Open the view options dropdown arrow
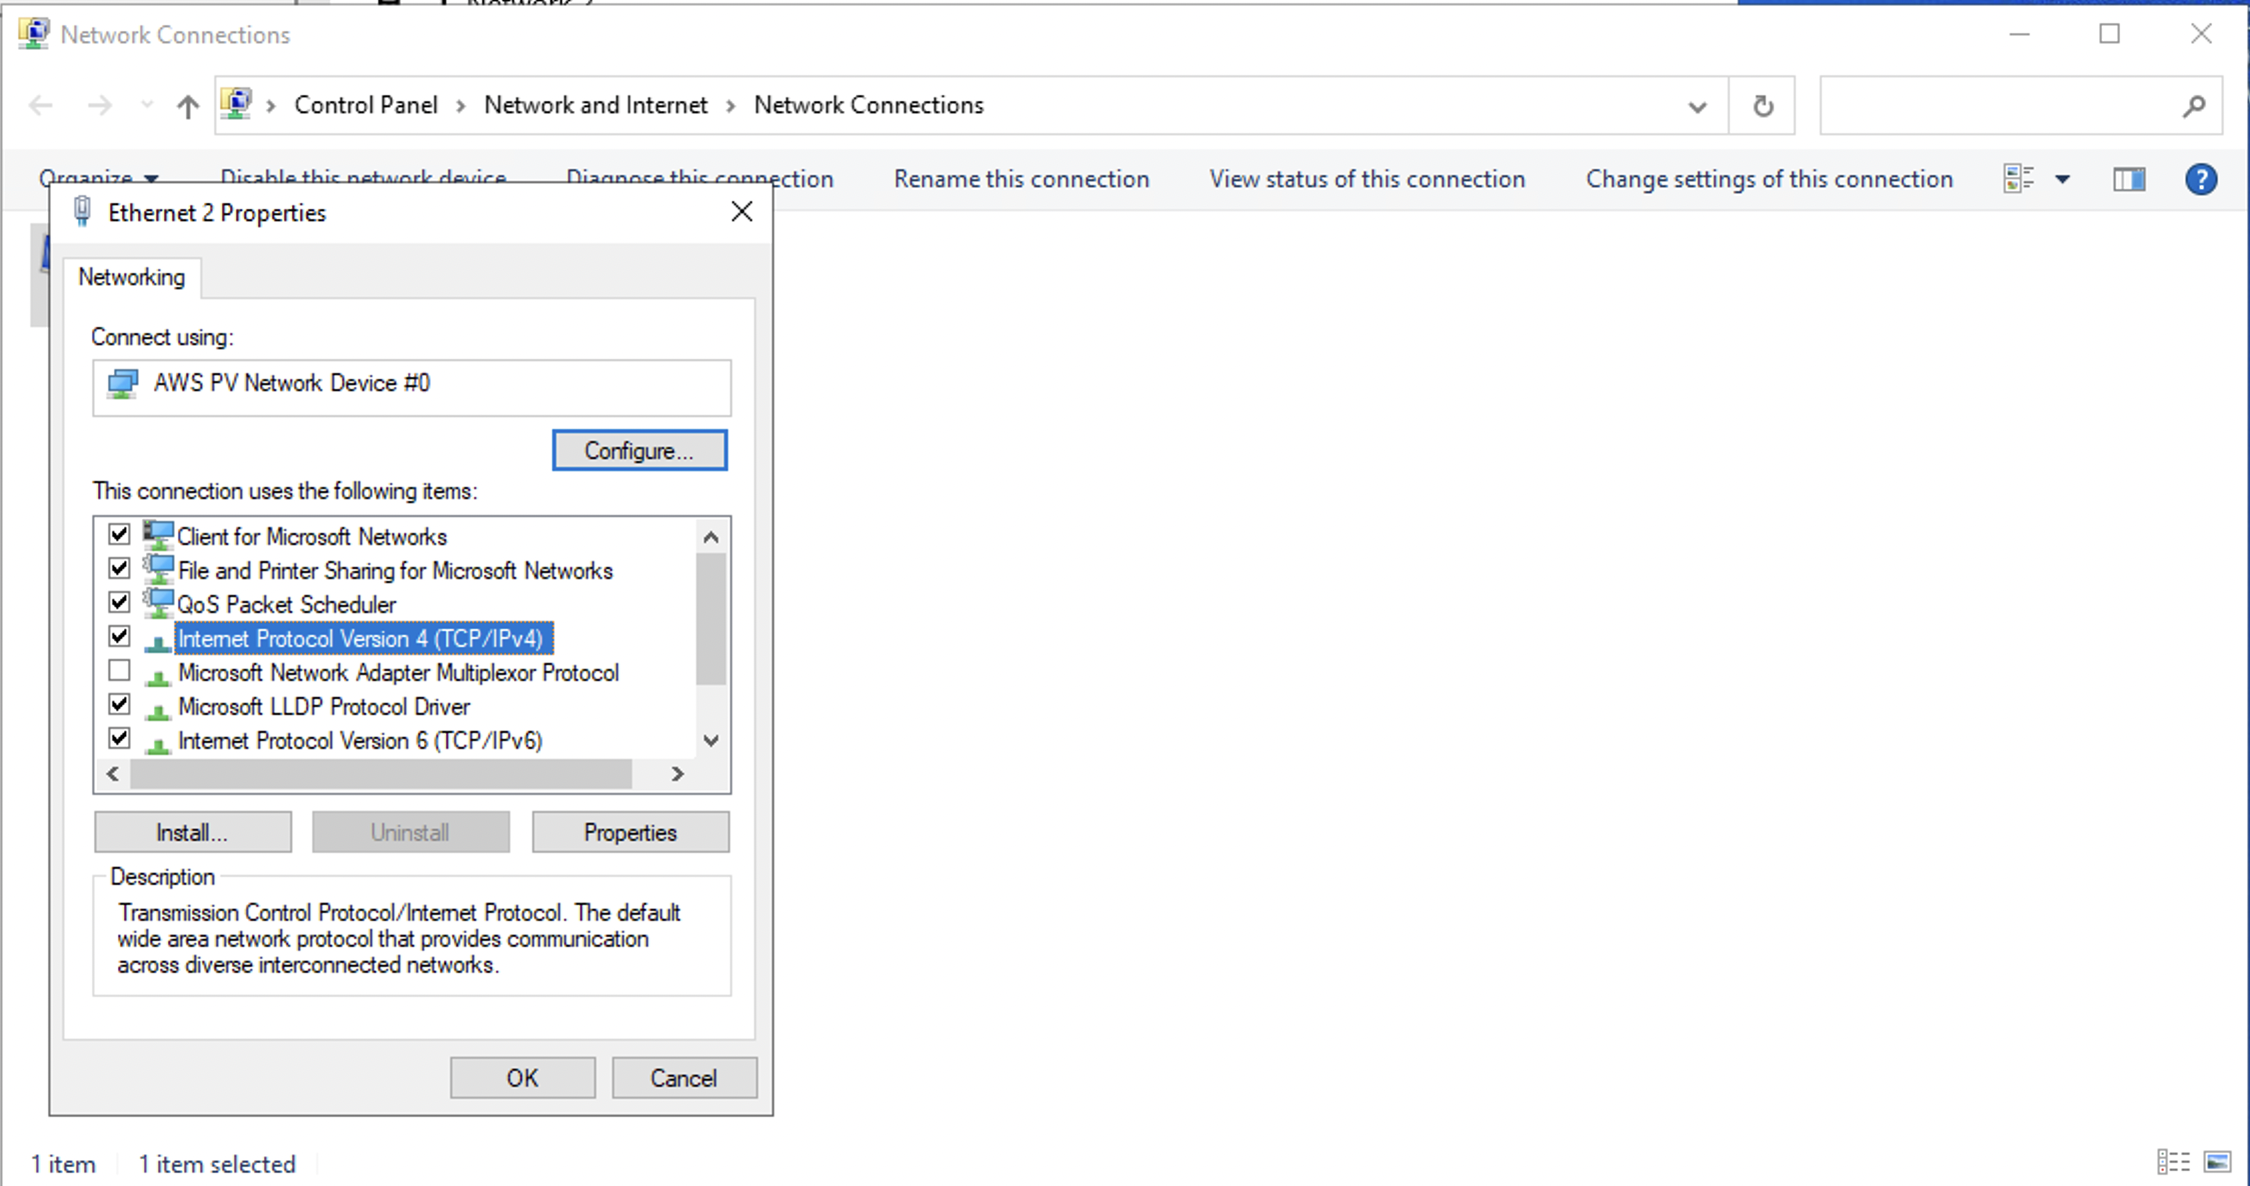This screenshot has width=2250, height=1186. tap(2062, 180)
